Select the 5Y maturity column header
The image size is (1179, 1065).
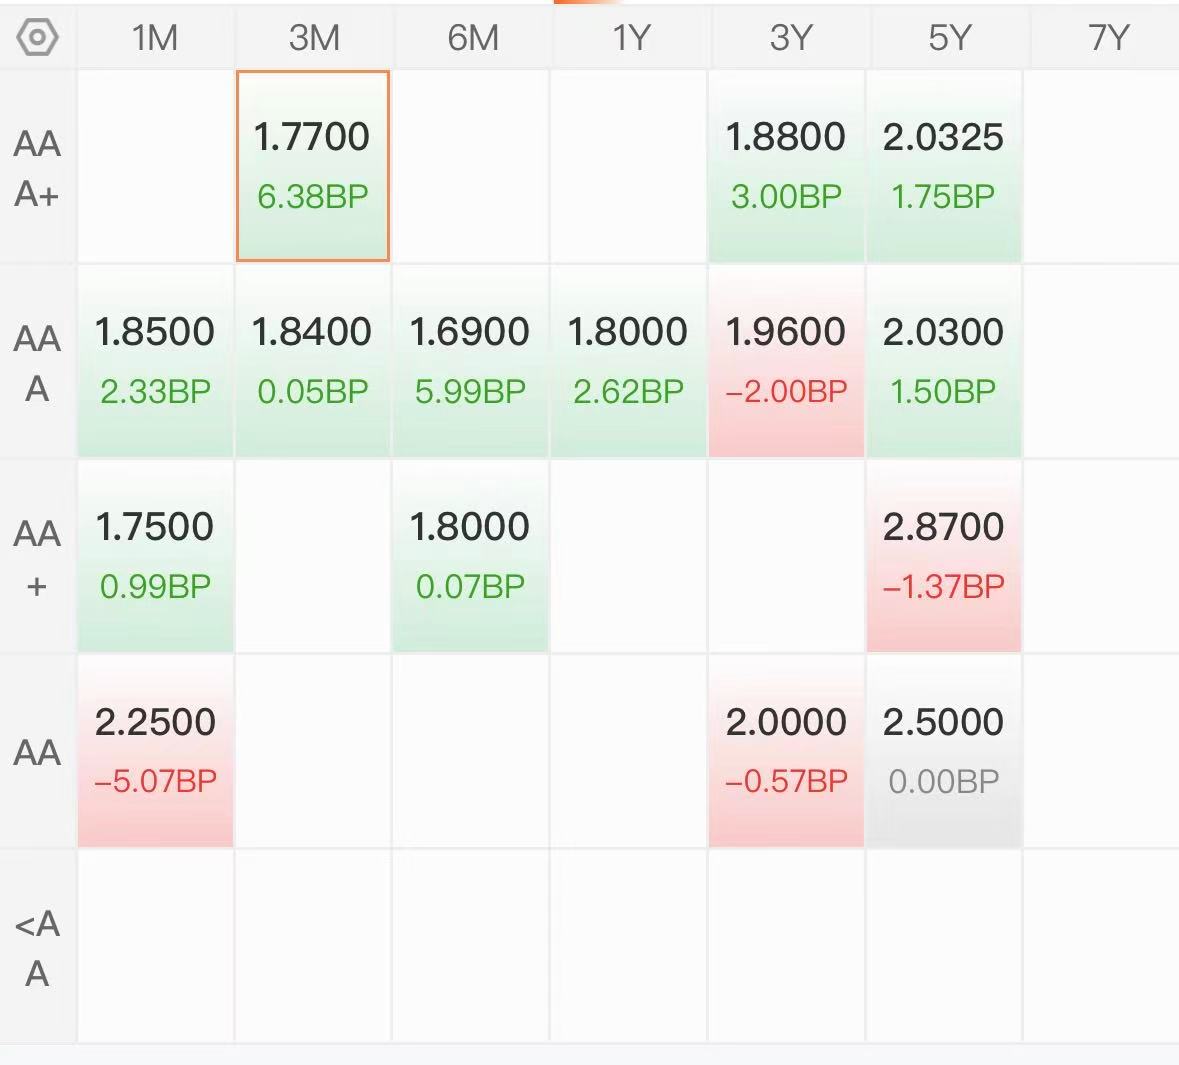(x=949, y=38)
